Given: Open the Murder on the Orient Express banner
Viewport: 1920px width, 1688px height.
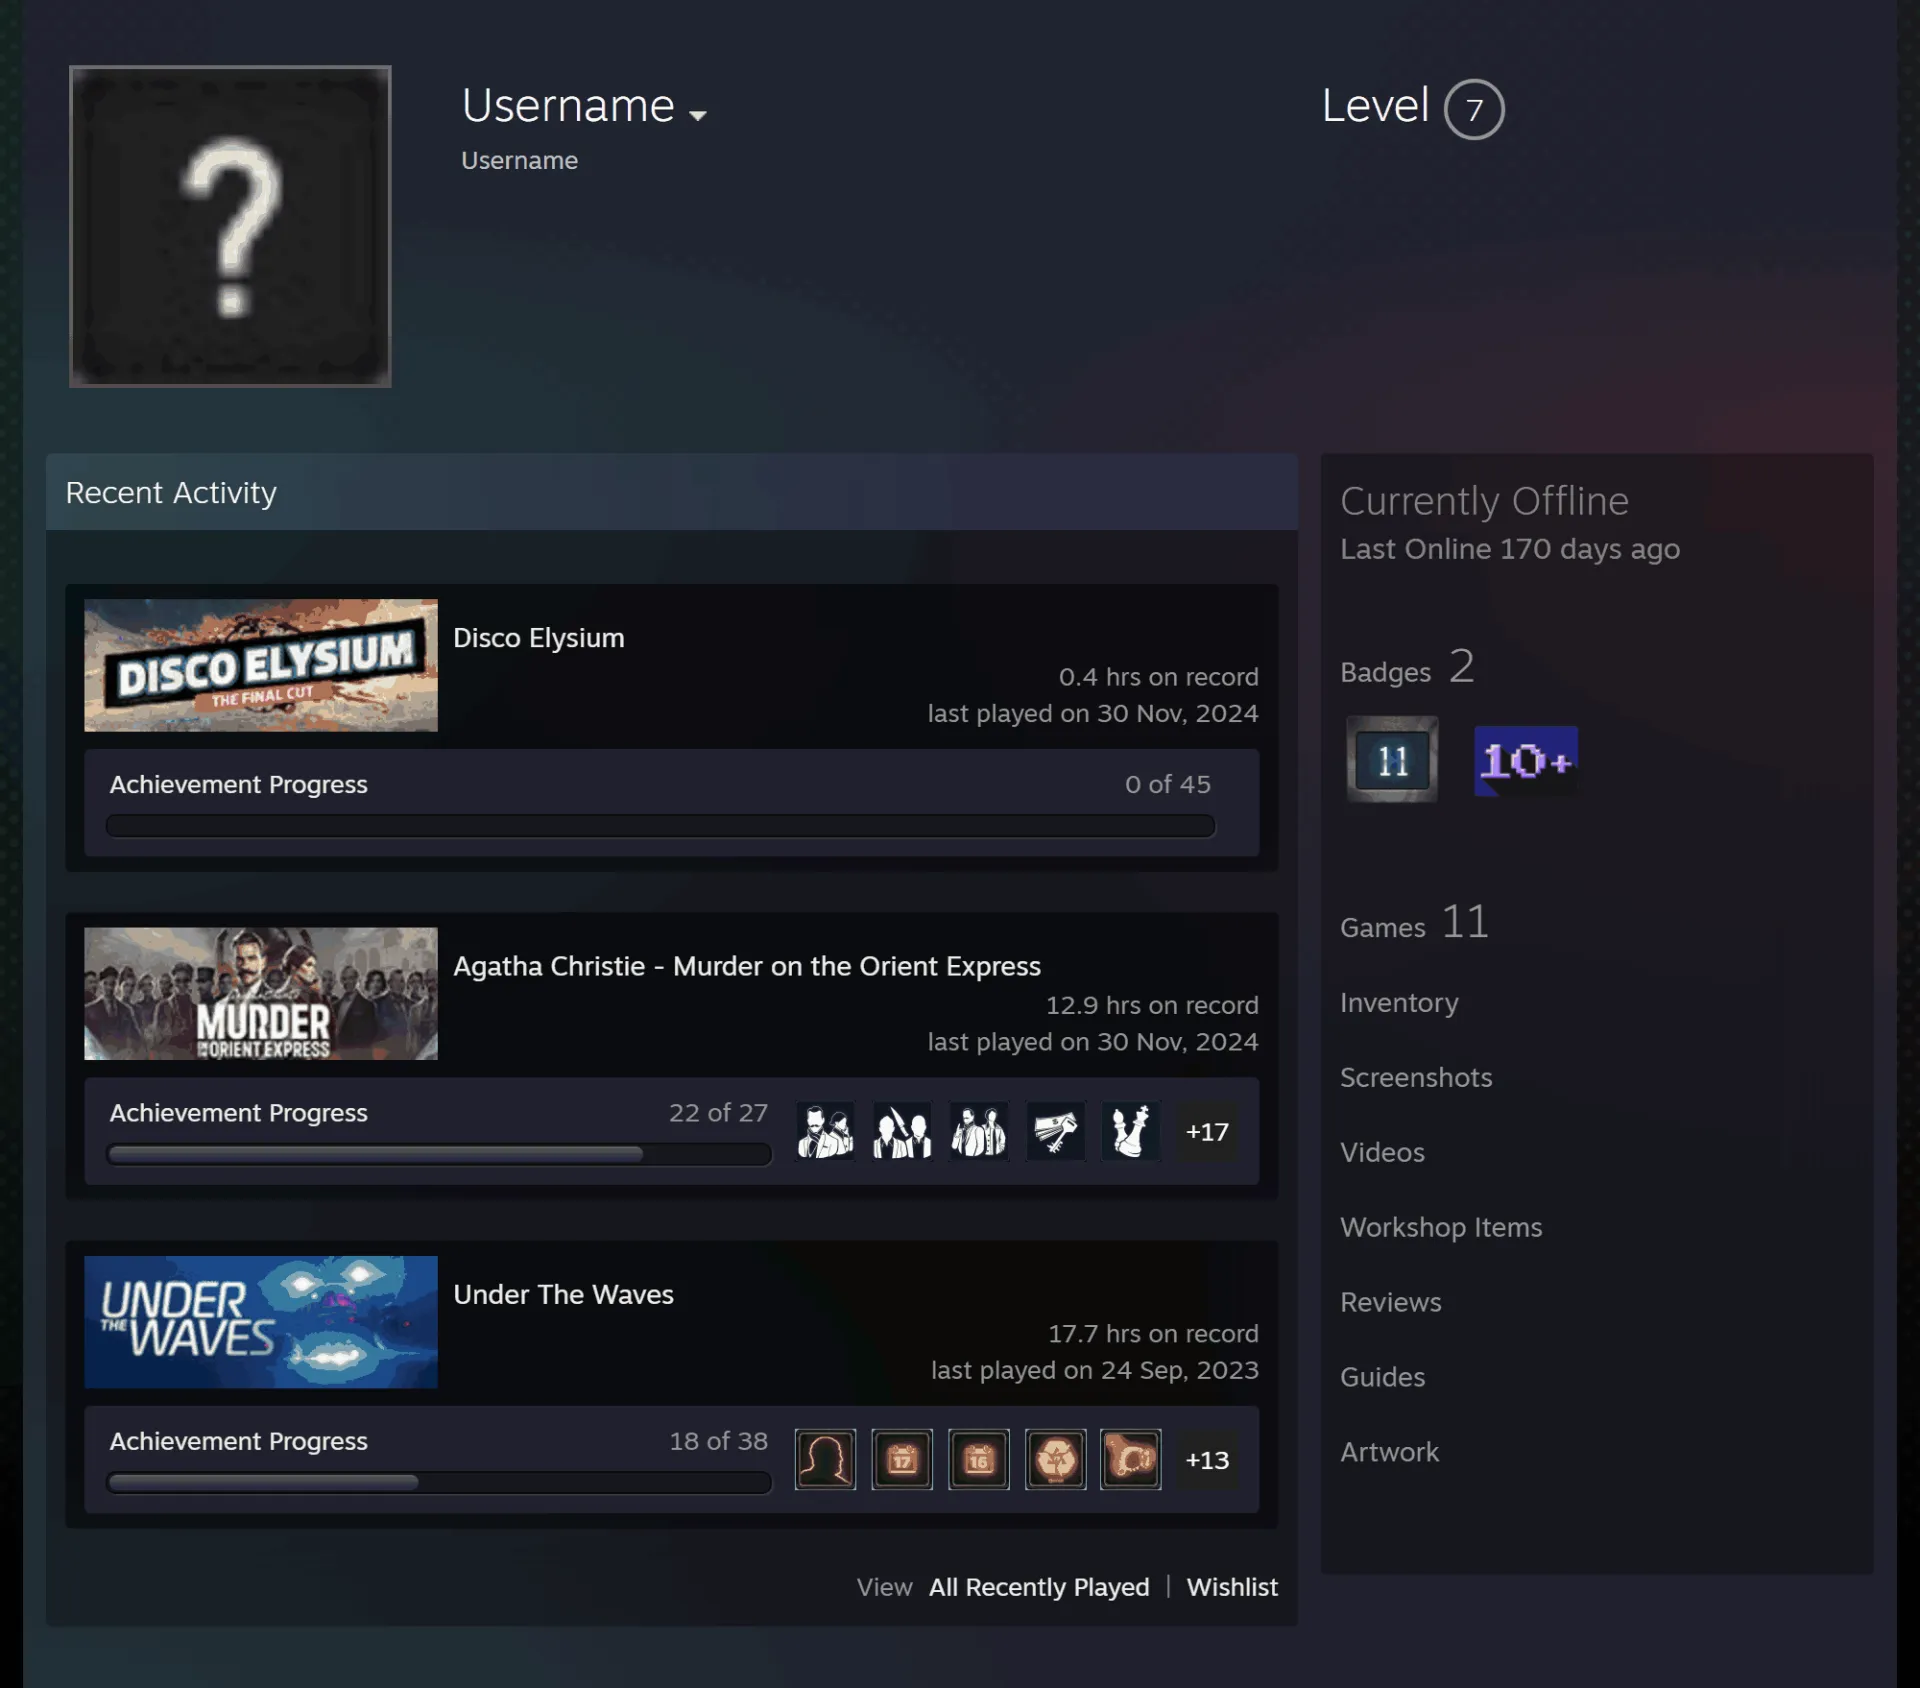Looking at the screenshot, I should 261,993.
